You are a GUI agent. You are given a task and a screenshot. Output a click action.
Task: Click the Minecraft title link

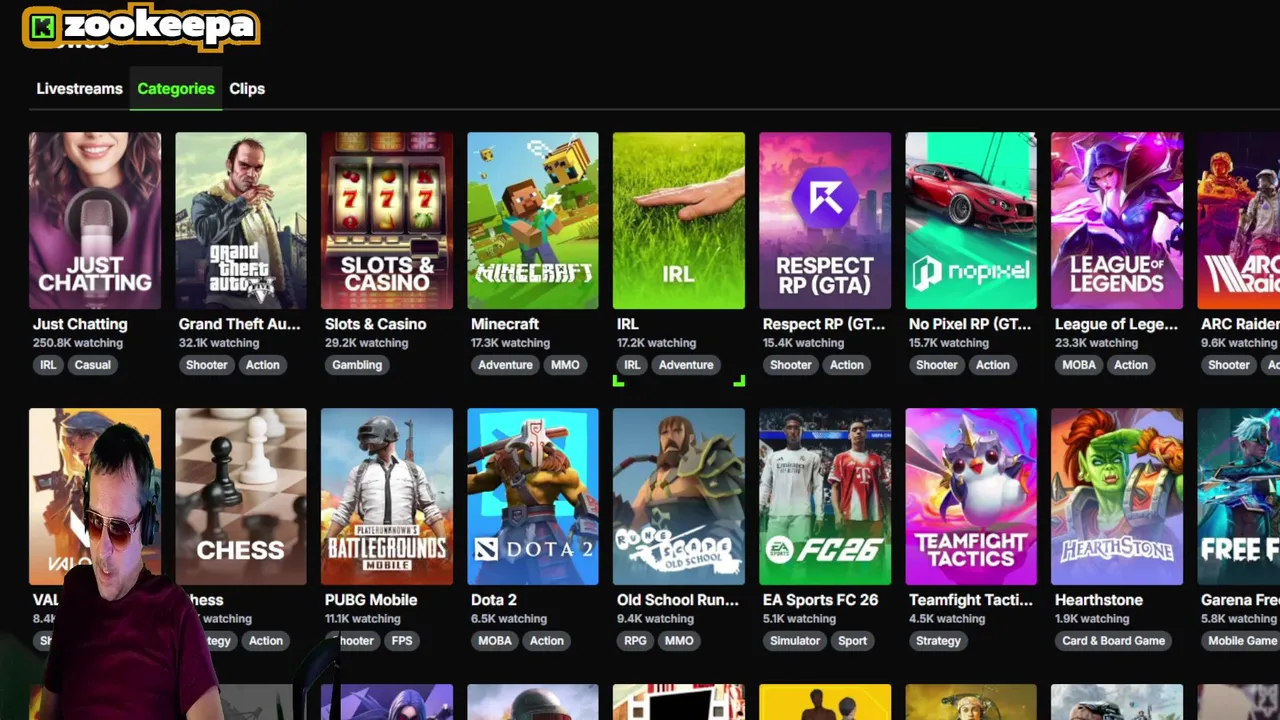click(505, 324)
